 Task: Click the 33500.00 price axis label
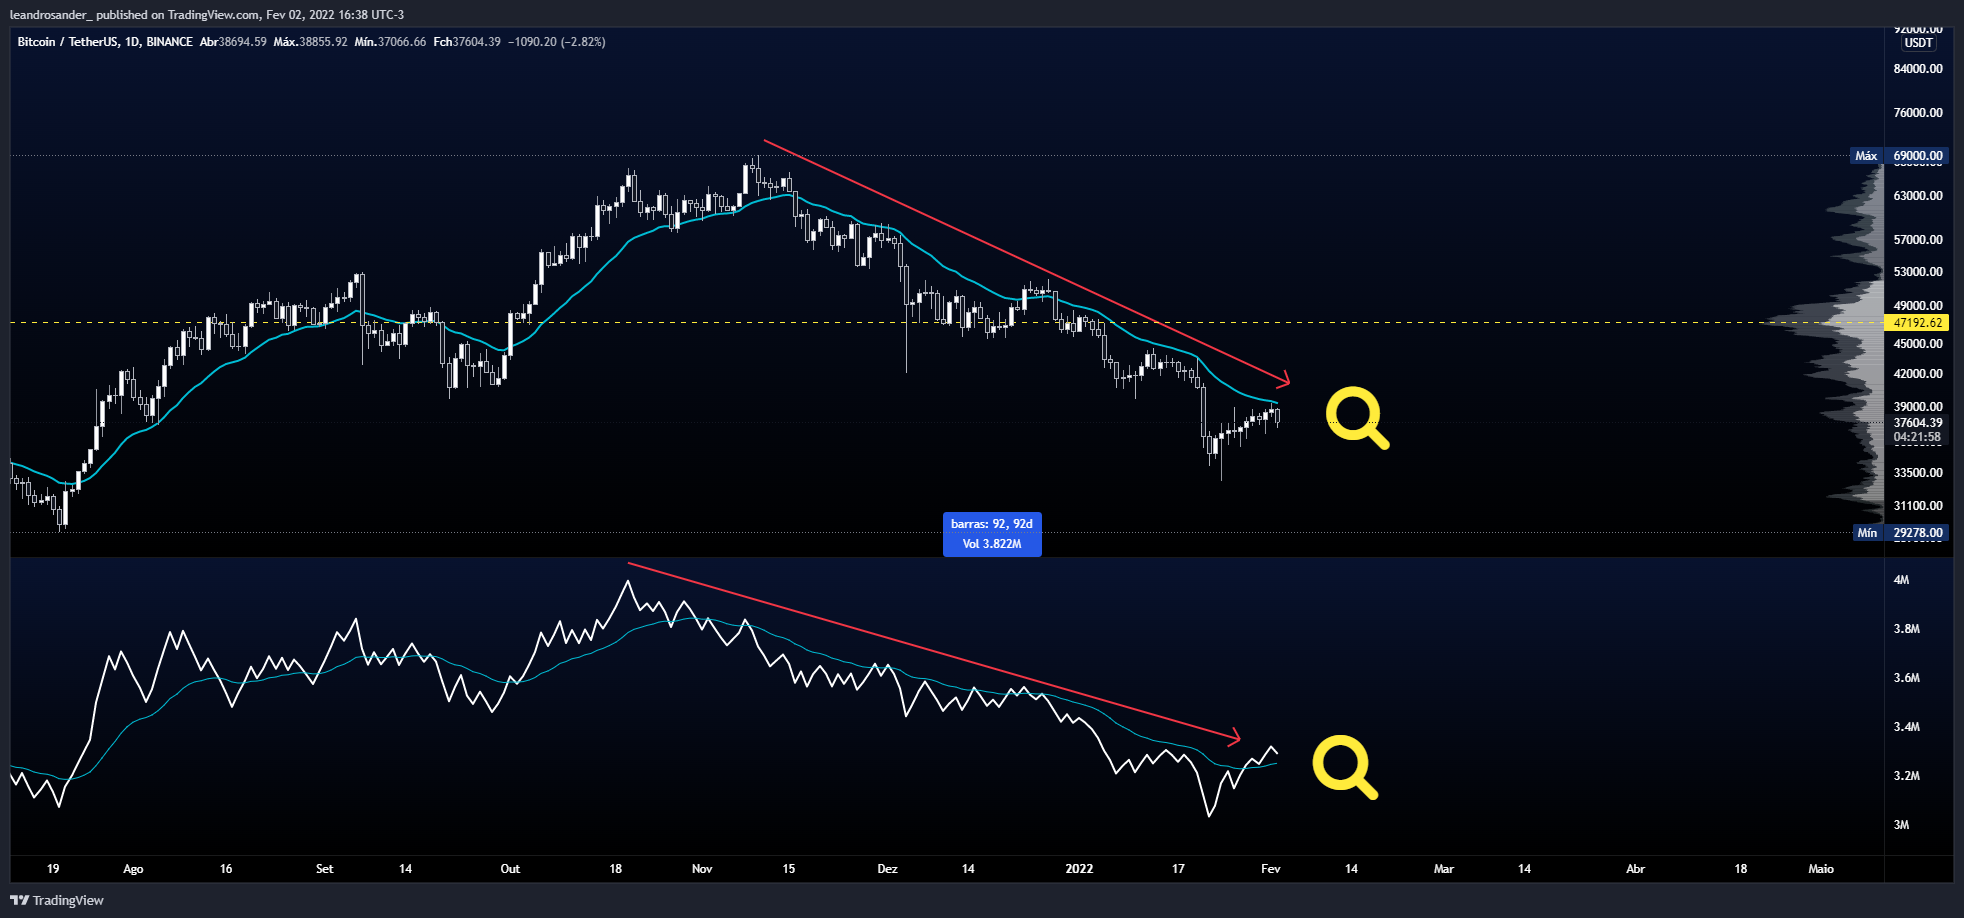click(x=1917, y=473)
